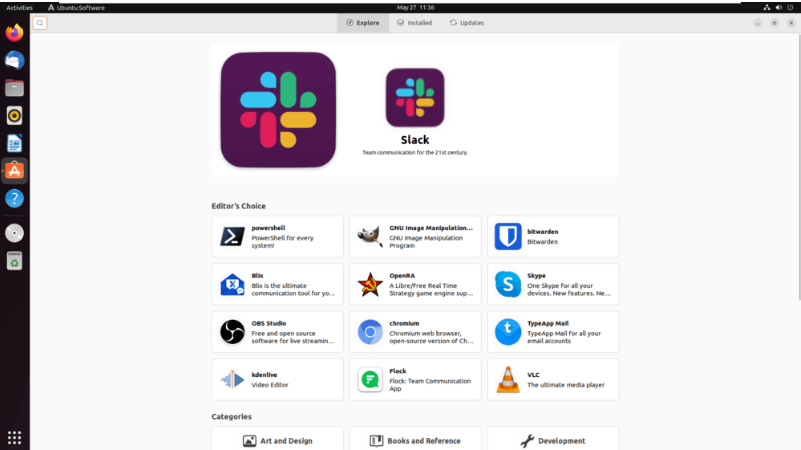The width and height of the screenshot is (801, 450).
Task: Open the search button in header bar
Action: (x=40, y=23)
